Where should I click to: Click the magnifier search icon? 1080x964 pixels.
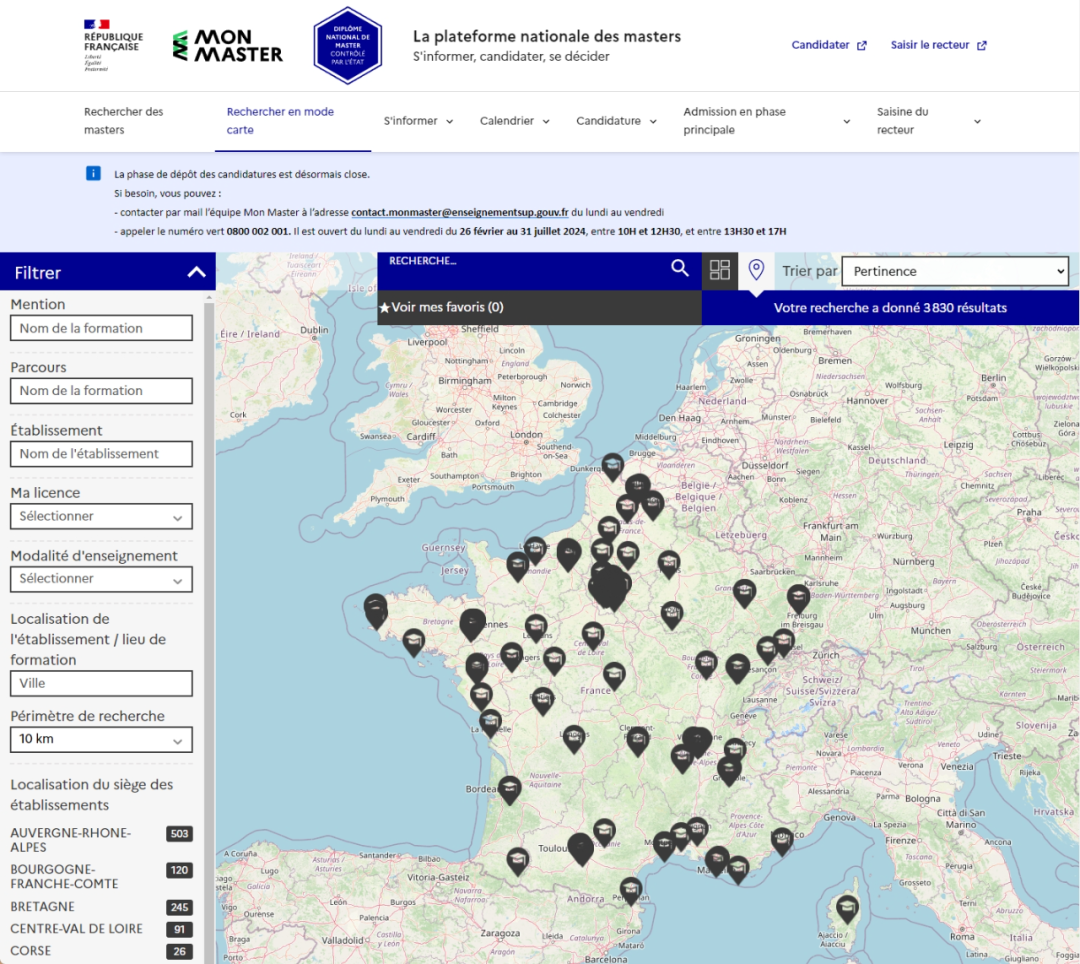click(680, 268)
